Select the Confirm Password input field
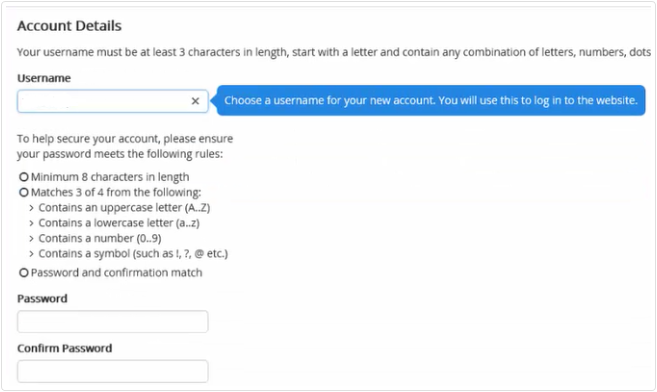The image size is (657, 392). click(x=113, y=371)
